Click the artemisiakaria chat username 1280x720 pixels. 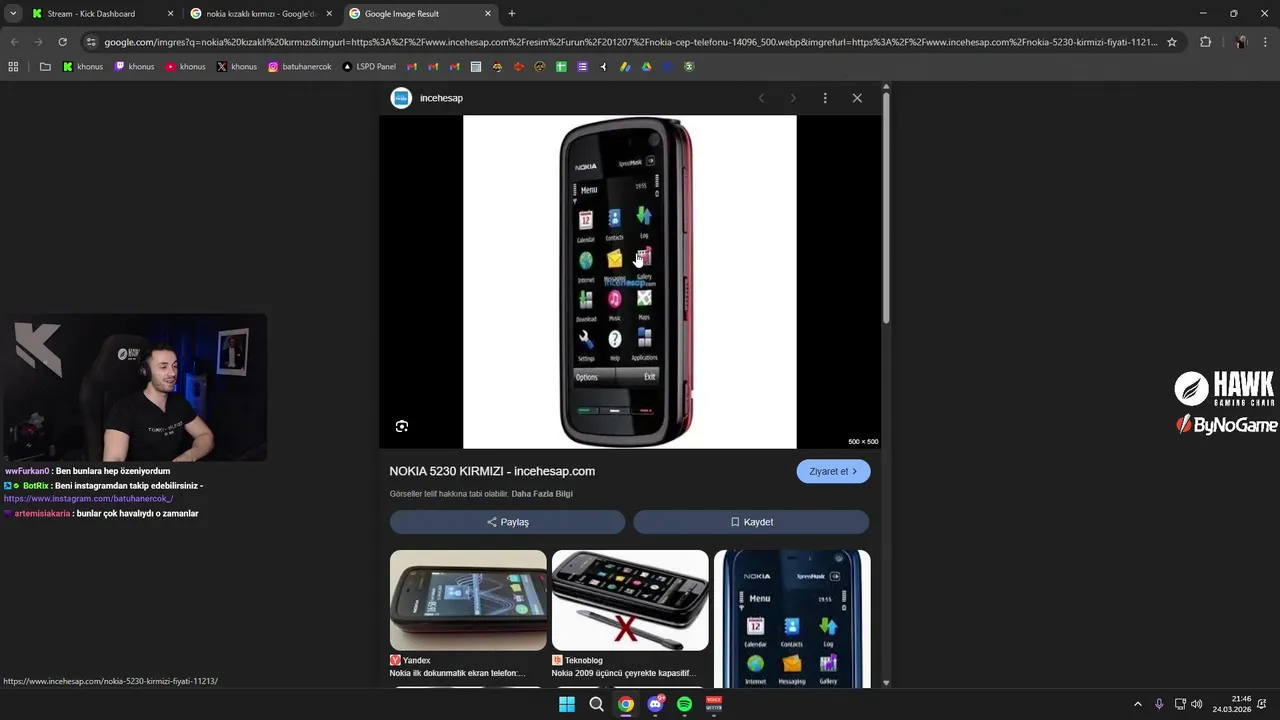42,513
